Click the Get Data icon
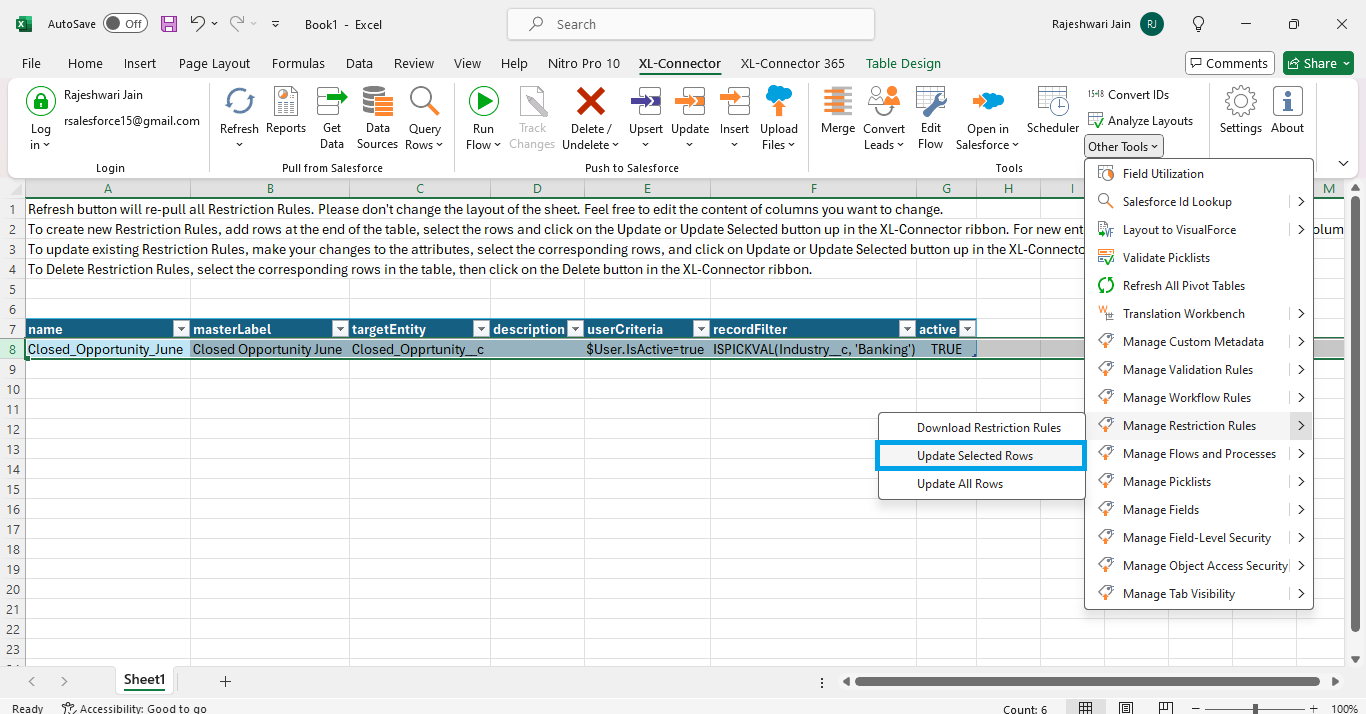This screenshot has width=1366, height=714. 332,101
